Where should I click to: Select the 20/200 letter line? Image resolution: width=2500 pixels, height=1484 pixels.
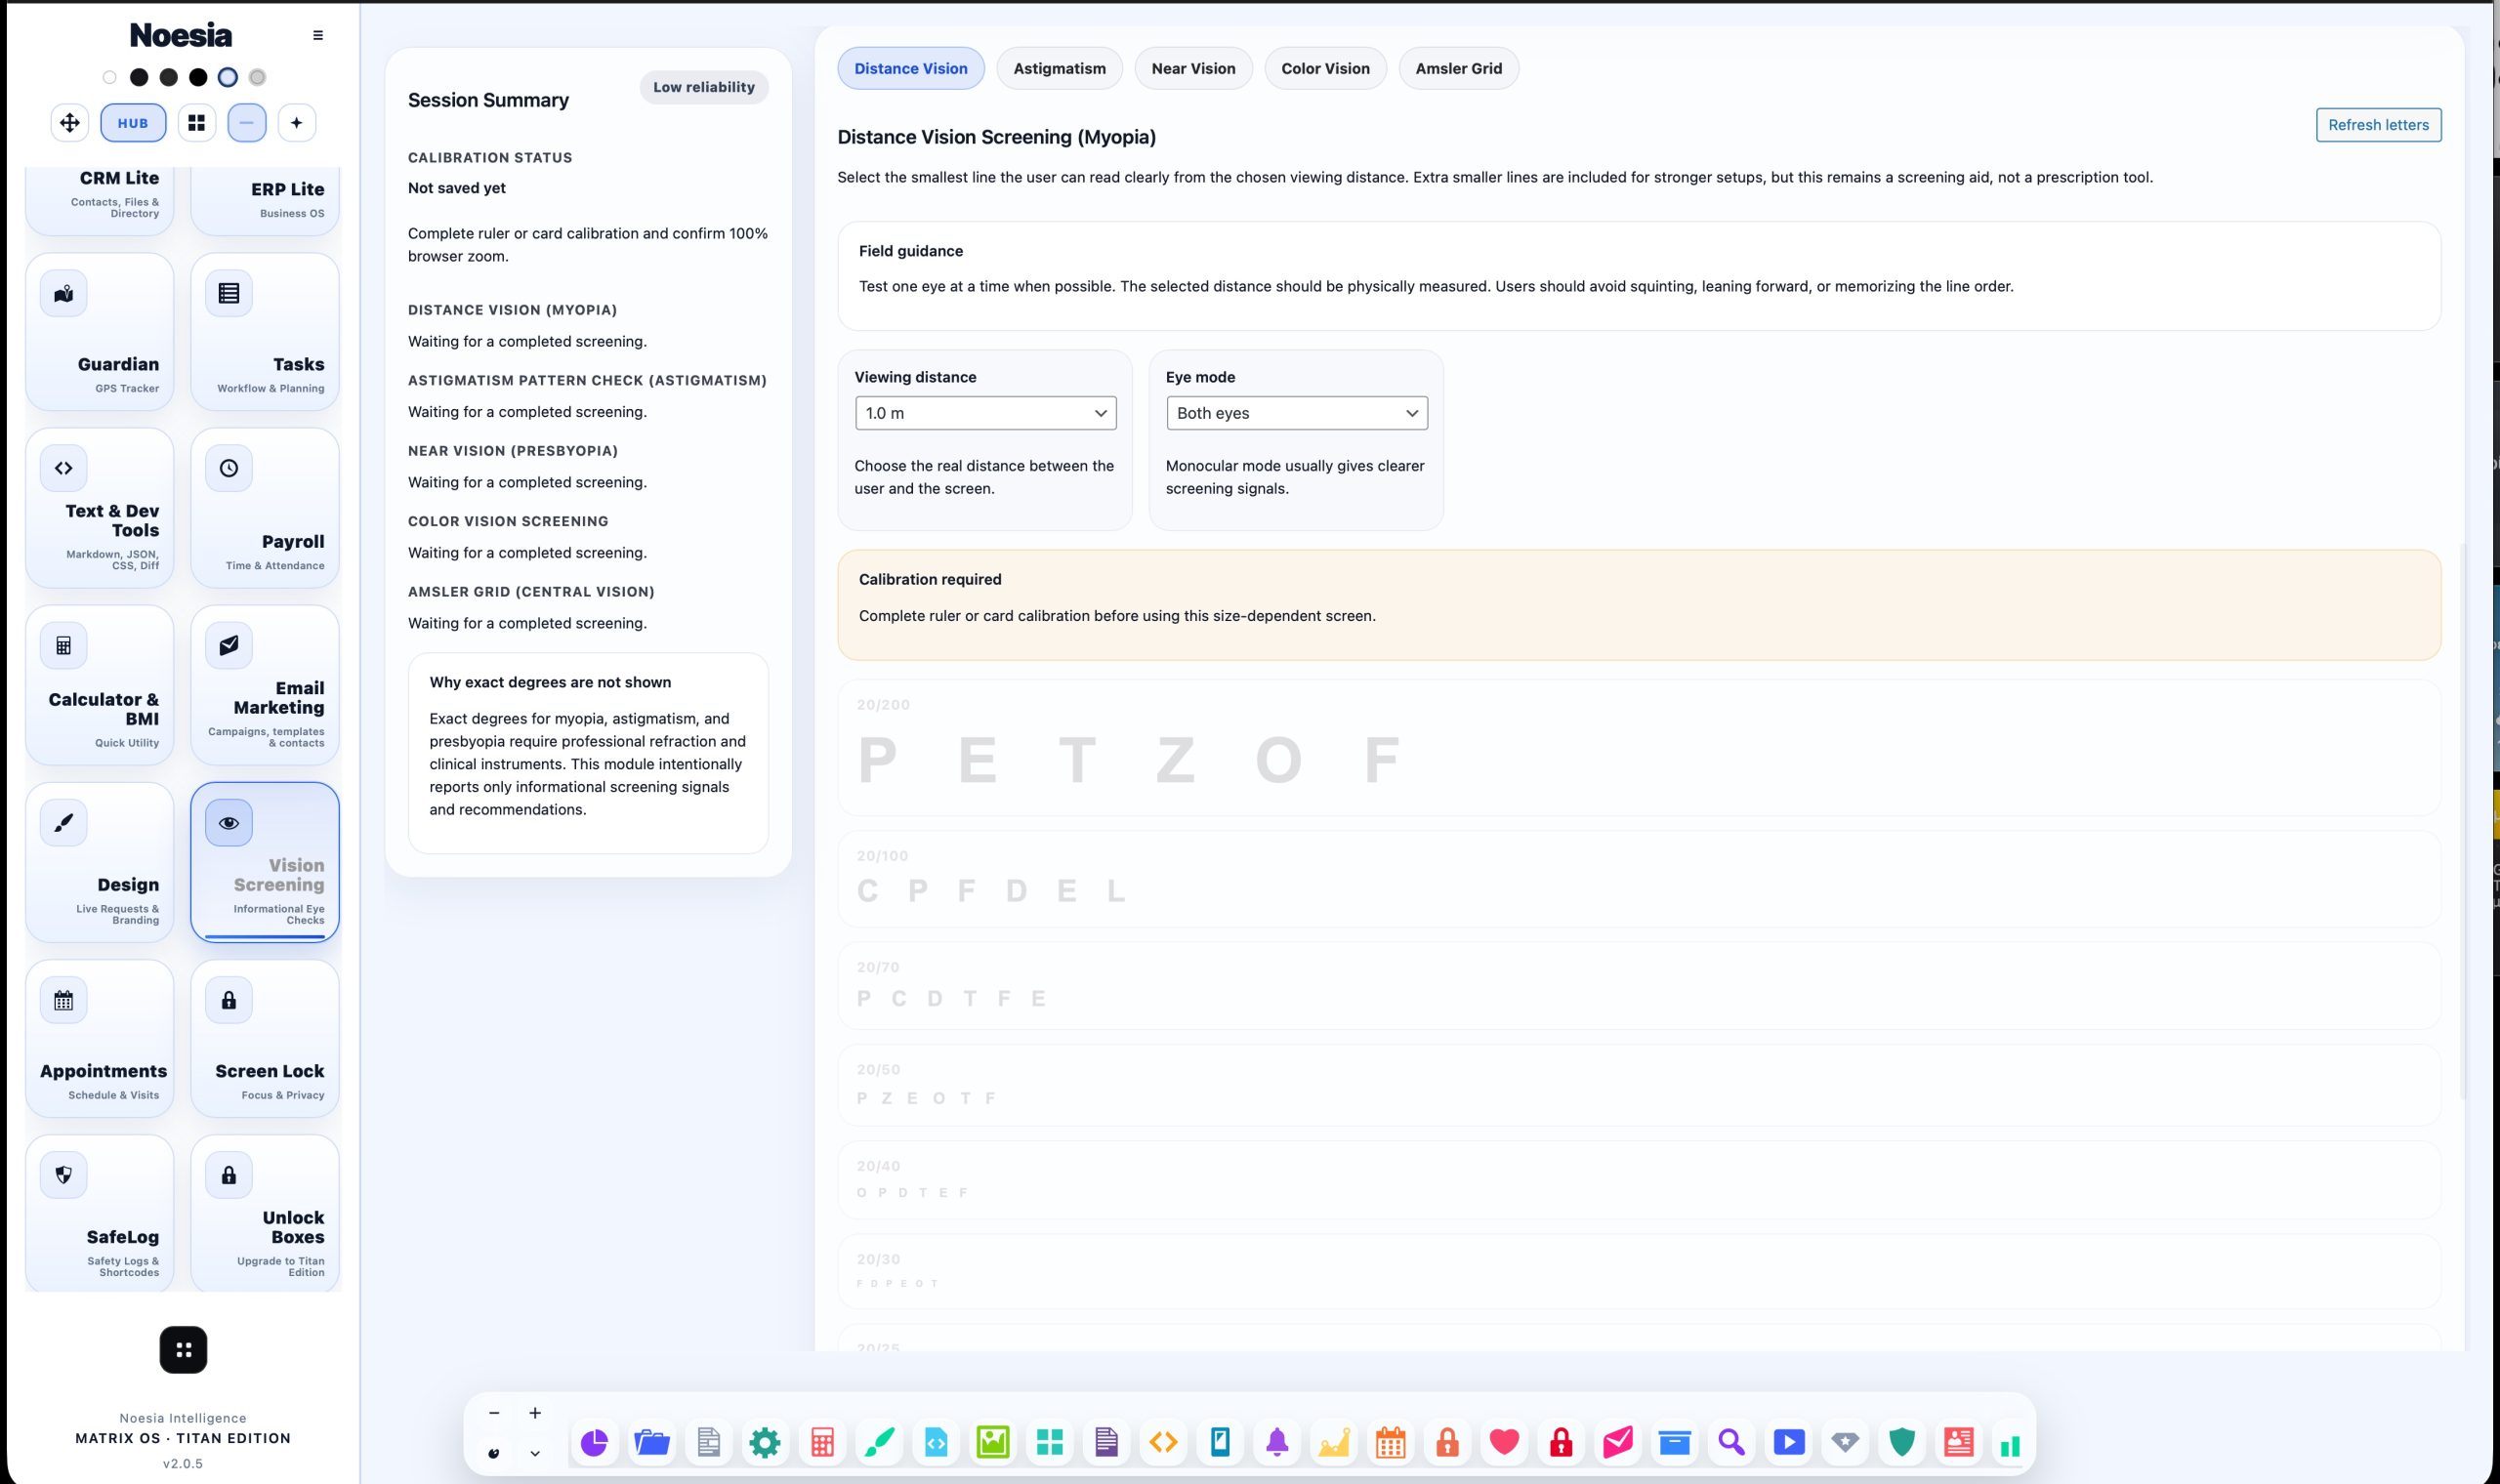[1639, 748]
